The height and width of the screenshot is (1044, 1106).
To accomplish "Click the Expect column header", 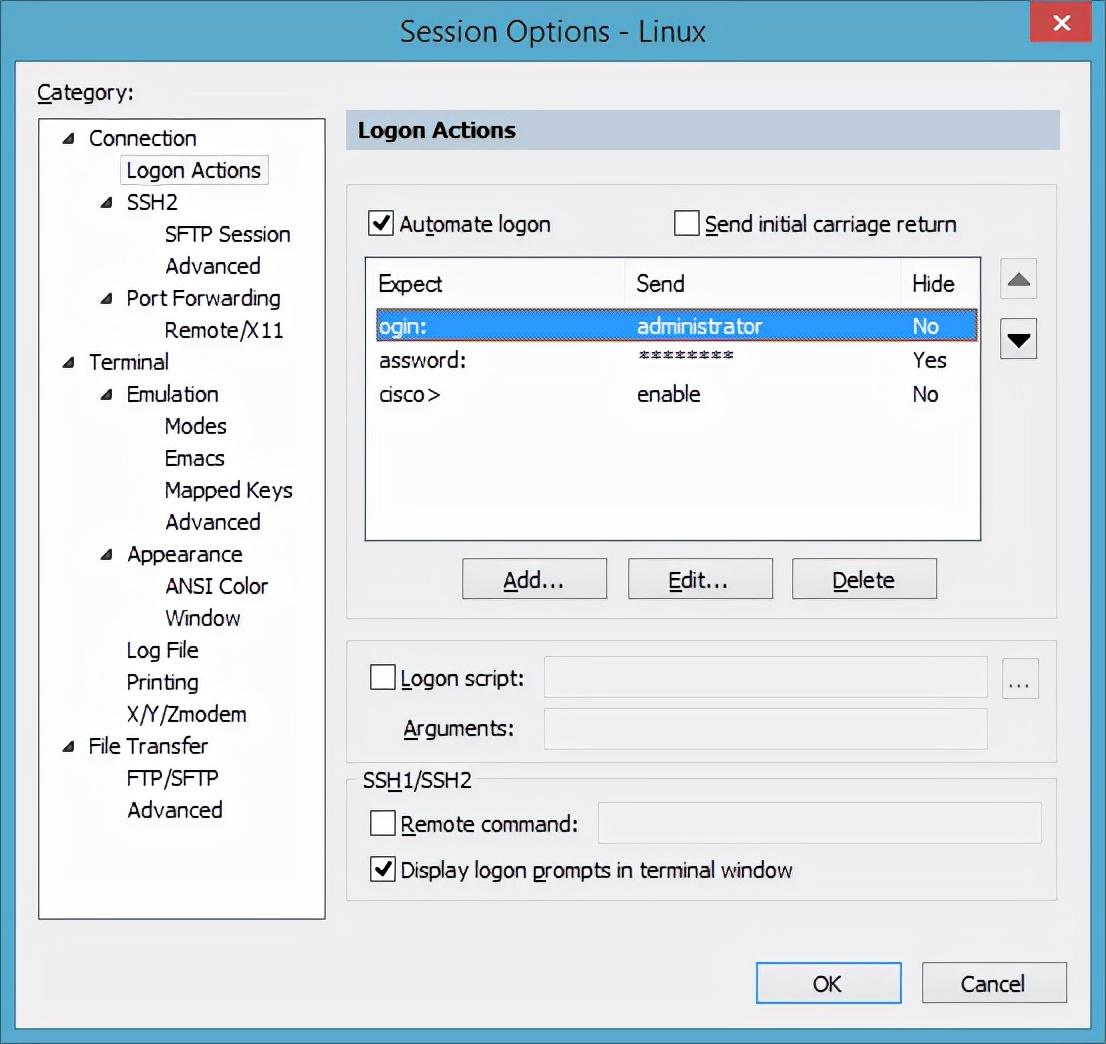I will click(x=496, y=284).
